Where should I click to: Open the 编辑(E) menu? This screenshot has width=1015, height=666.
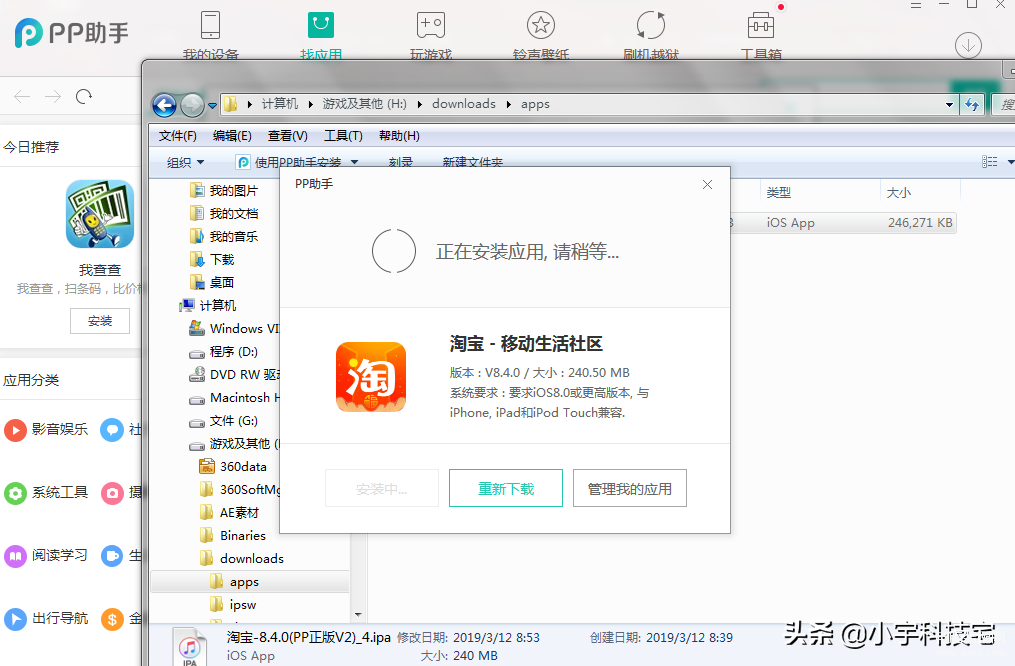[x=232, y=136]
